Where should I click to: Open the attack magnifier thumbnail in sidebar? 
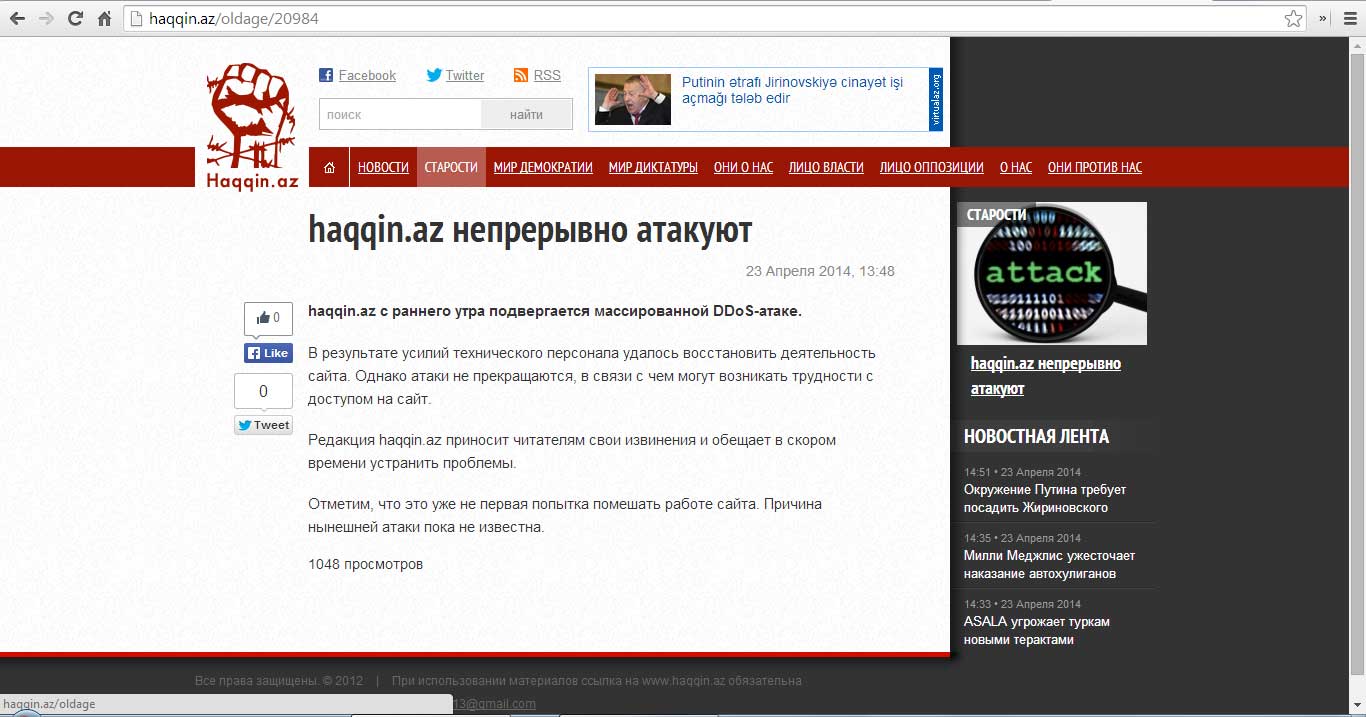[x=1052, y=273]
